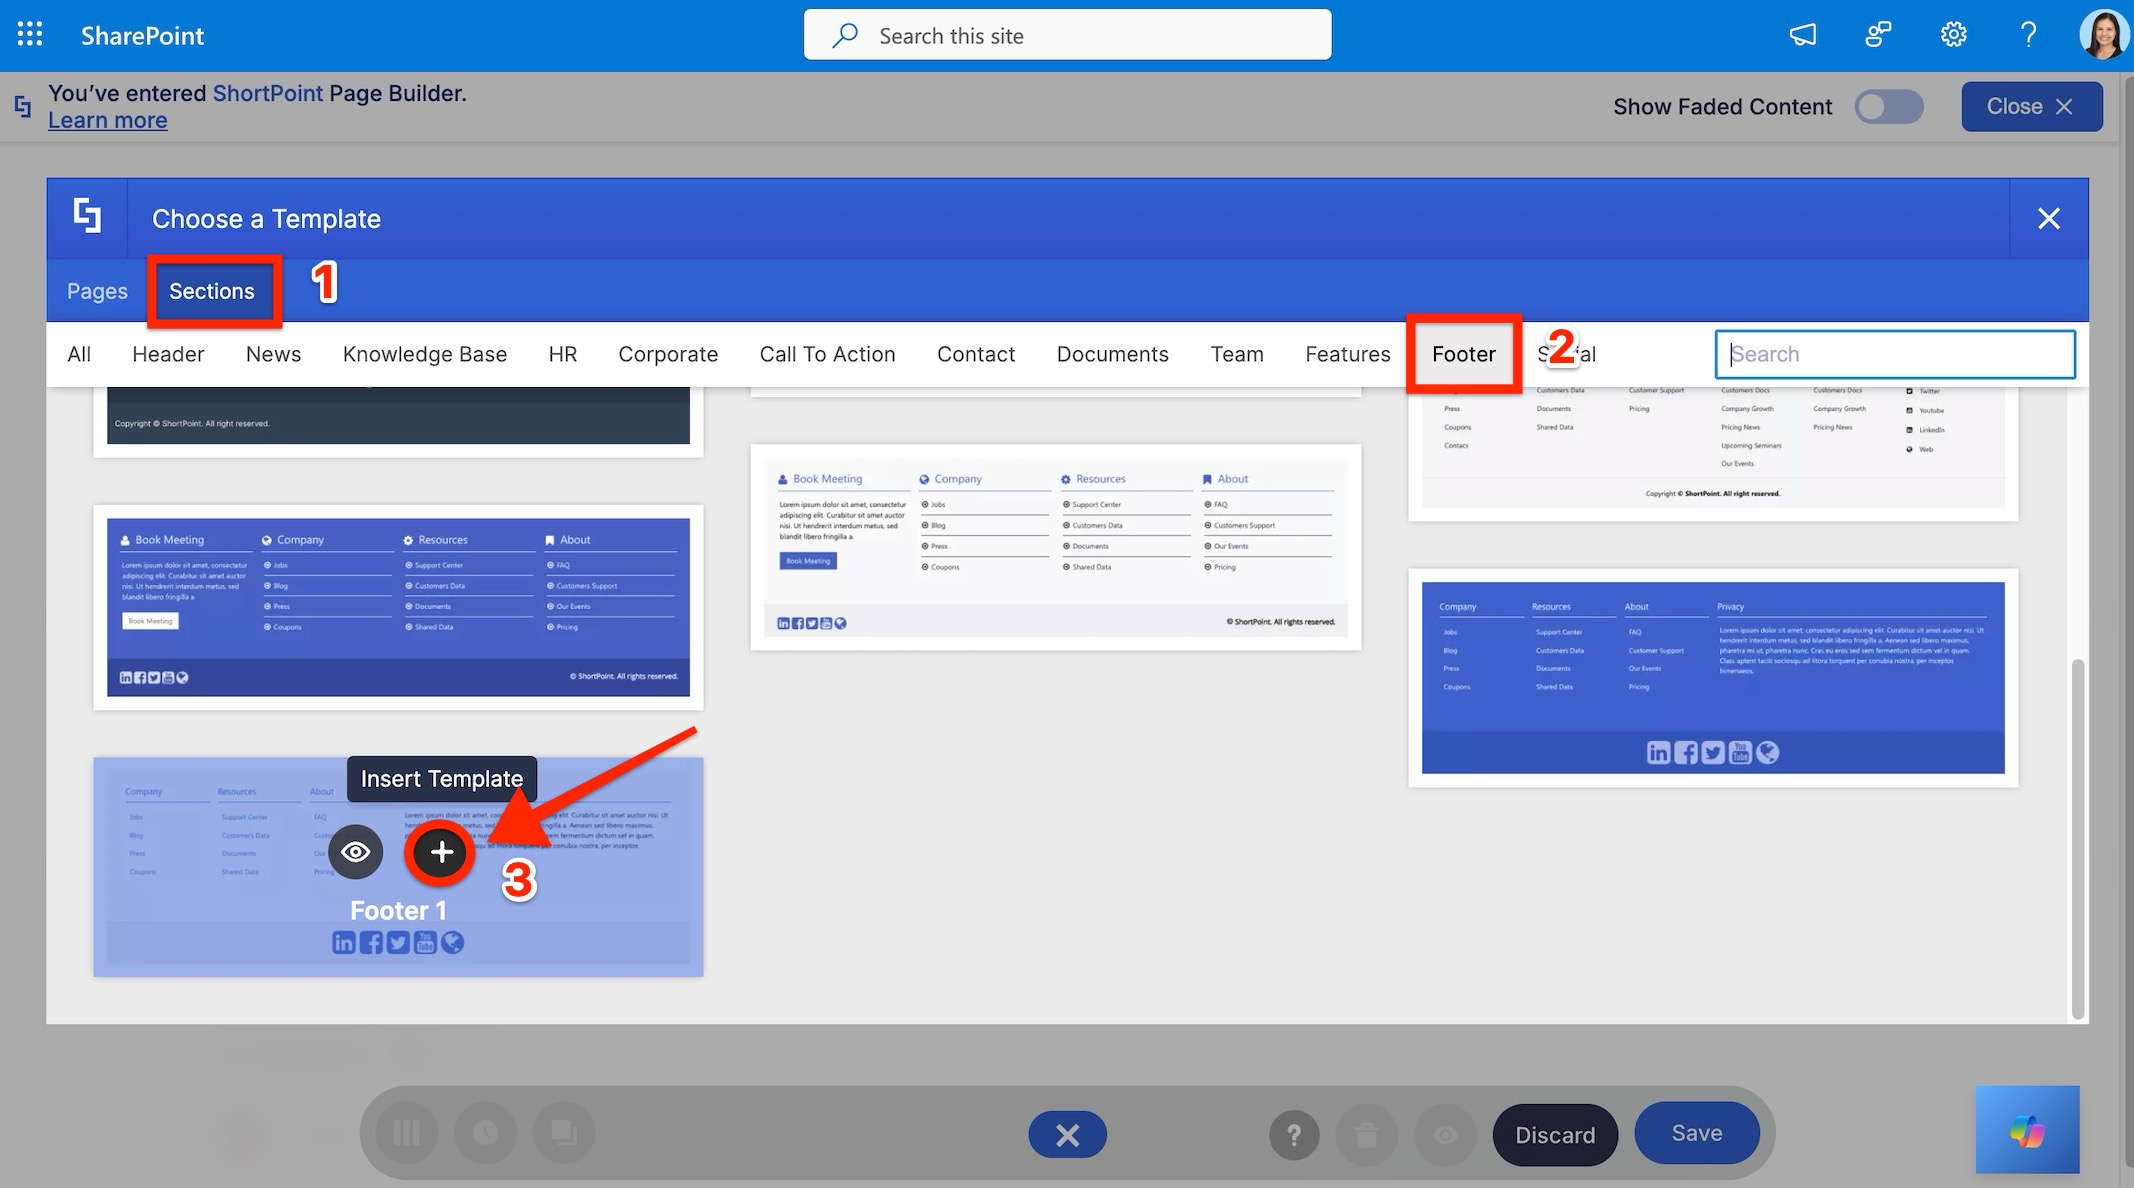Click the Search this site box
This screenshot has height=1188, width=2134.
click(x=1067, y=35)
